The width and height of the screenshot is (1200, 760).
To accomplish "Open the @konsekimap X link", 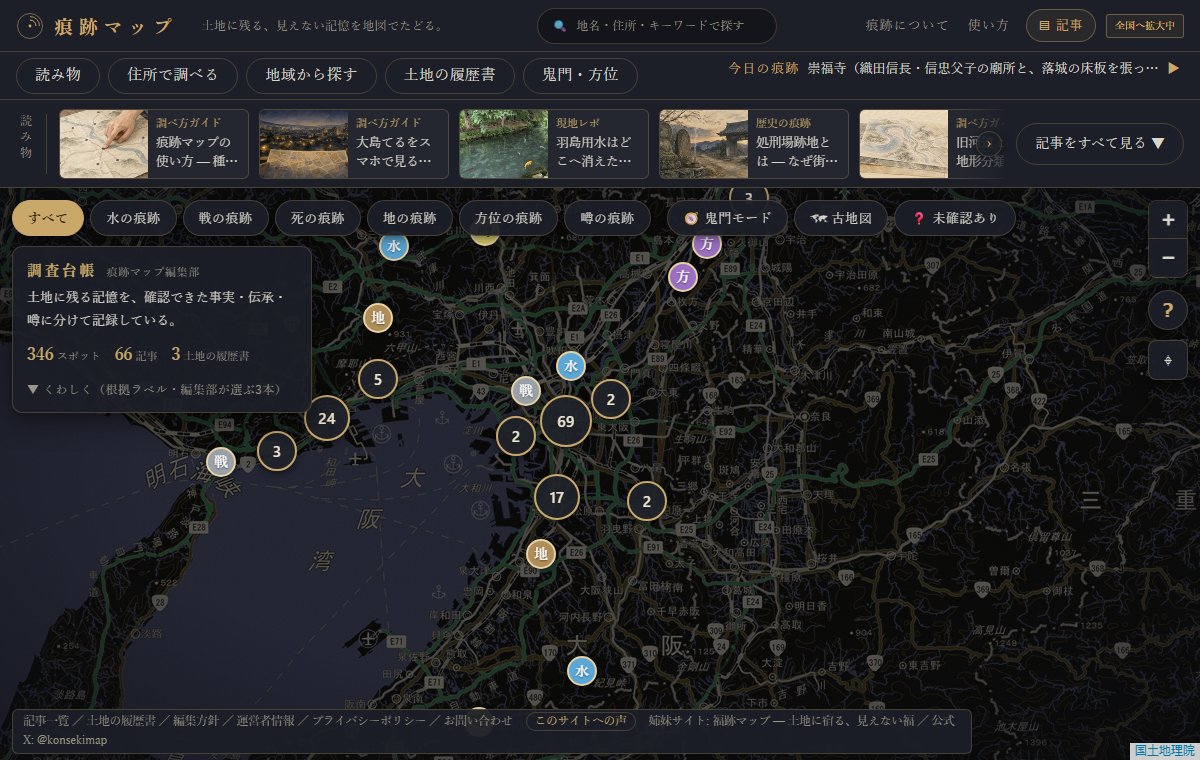I will pyautogui.click(x=65, y=740).
